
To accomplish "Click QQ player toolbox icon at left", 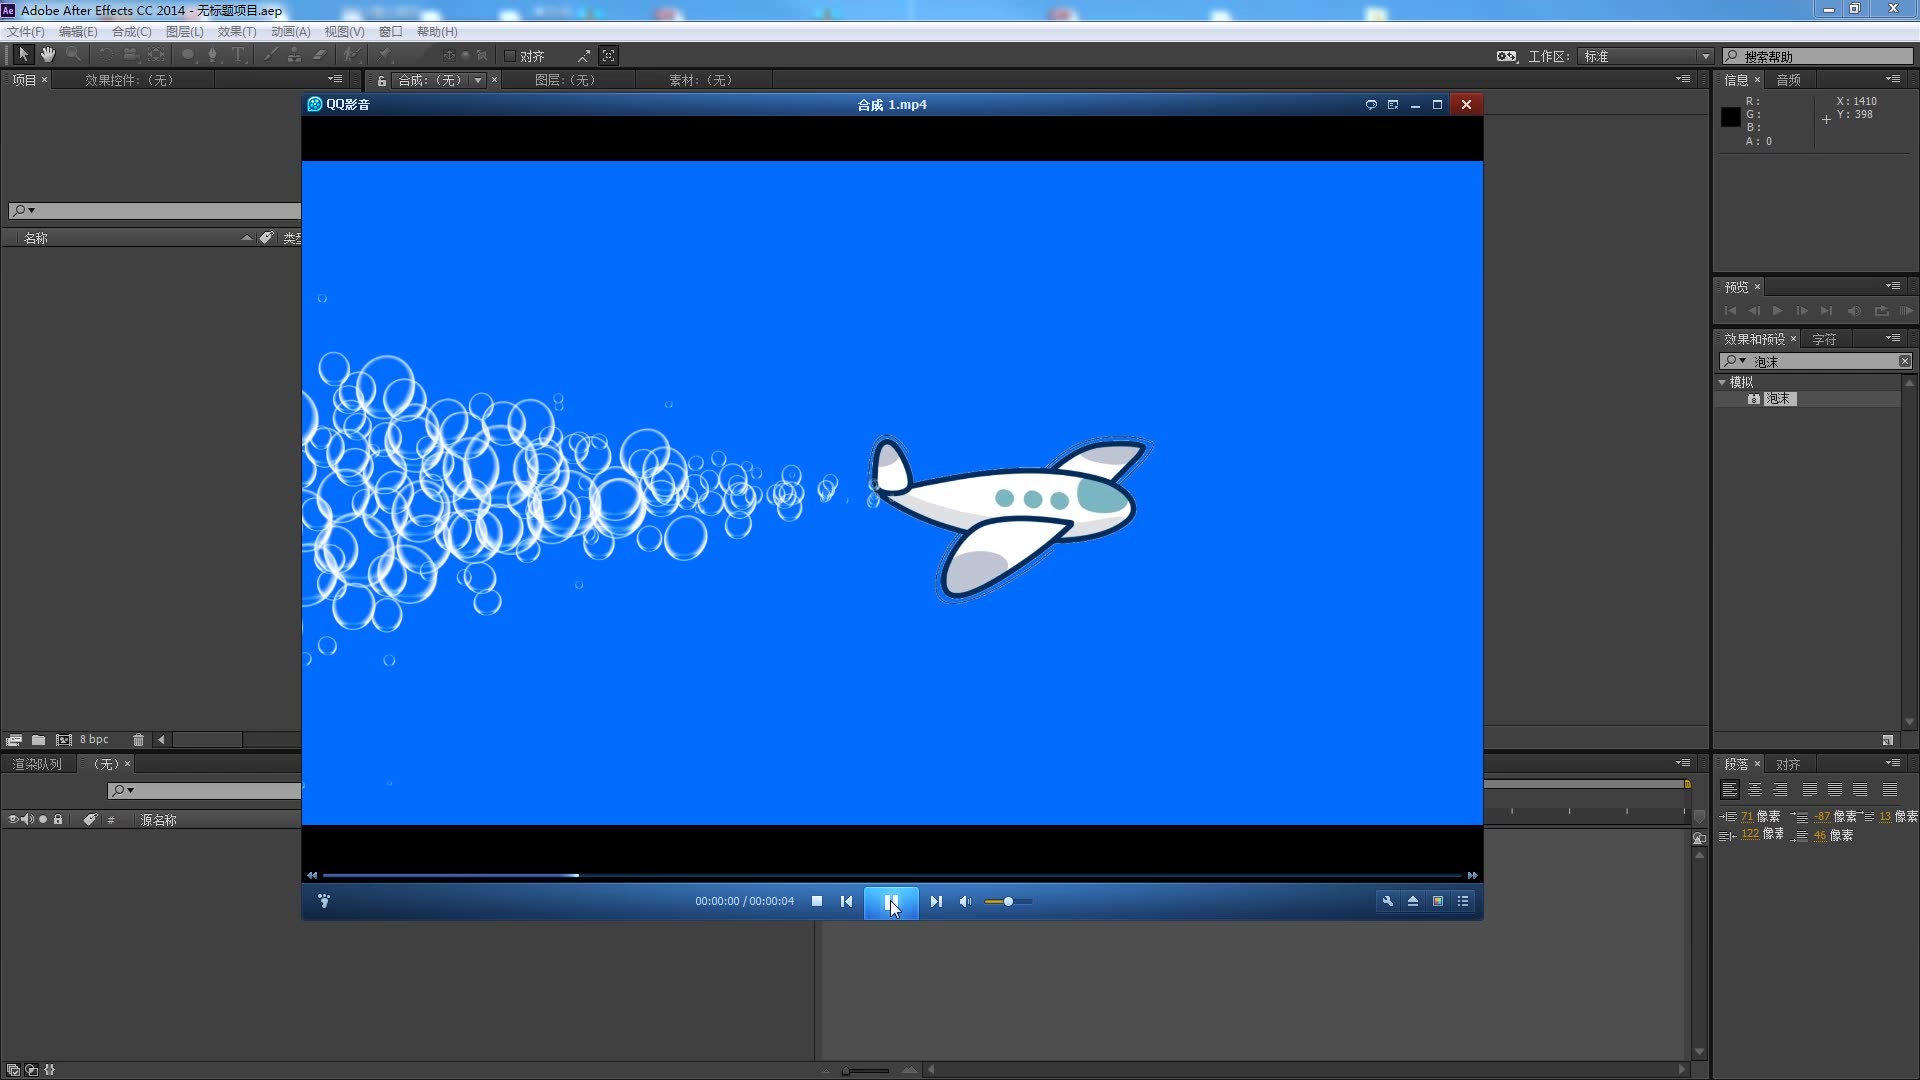I will (324, 901).
